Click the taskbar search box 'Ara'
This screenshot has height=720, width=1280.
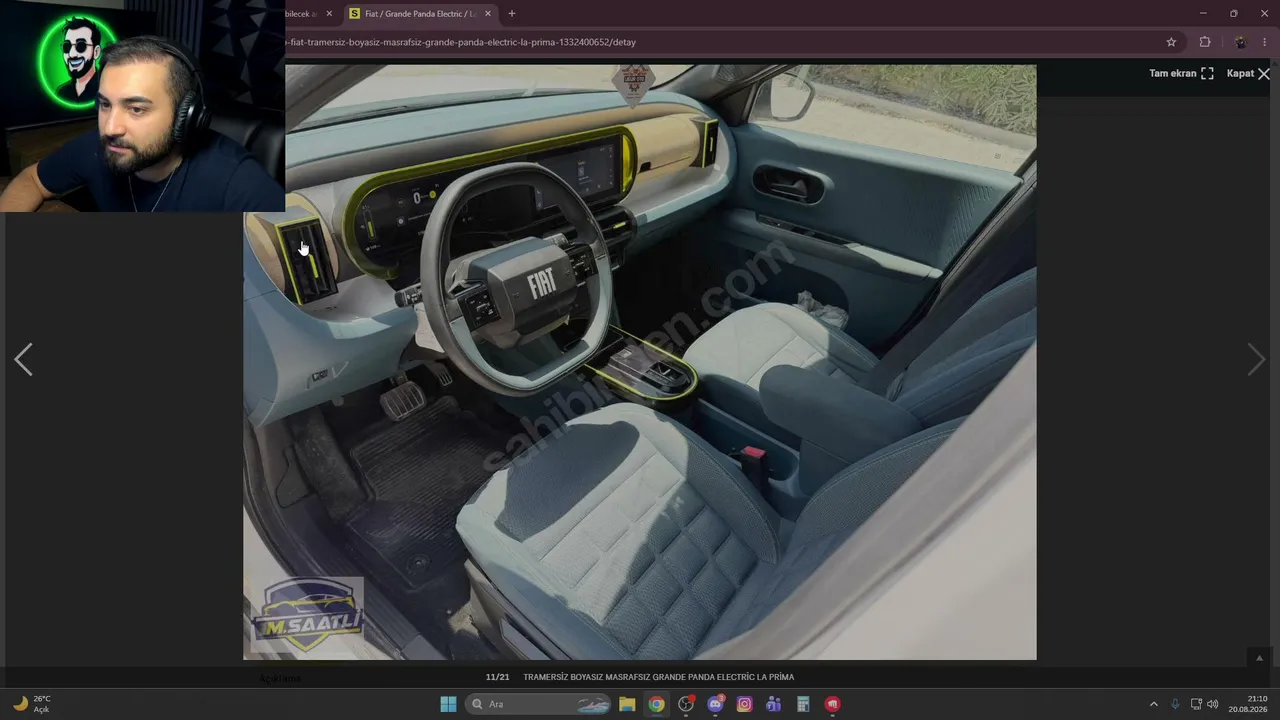539,704
